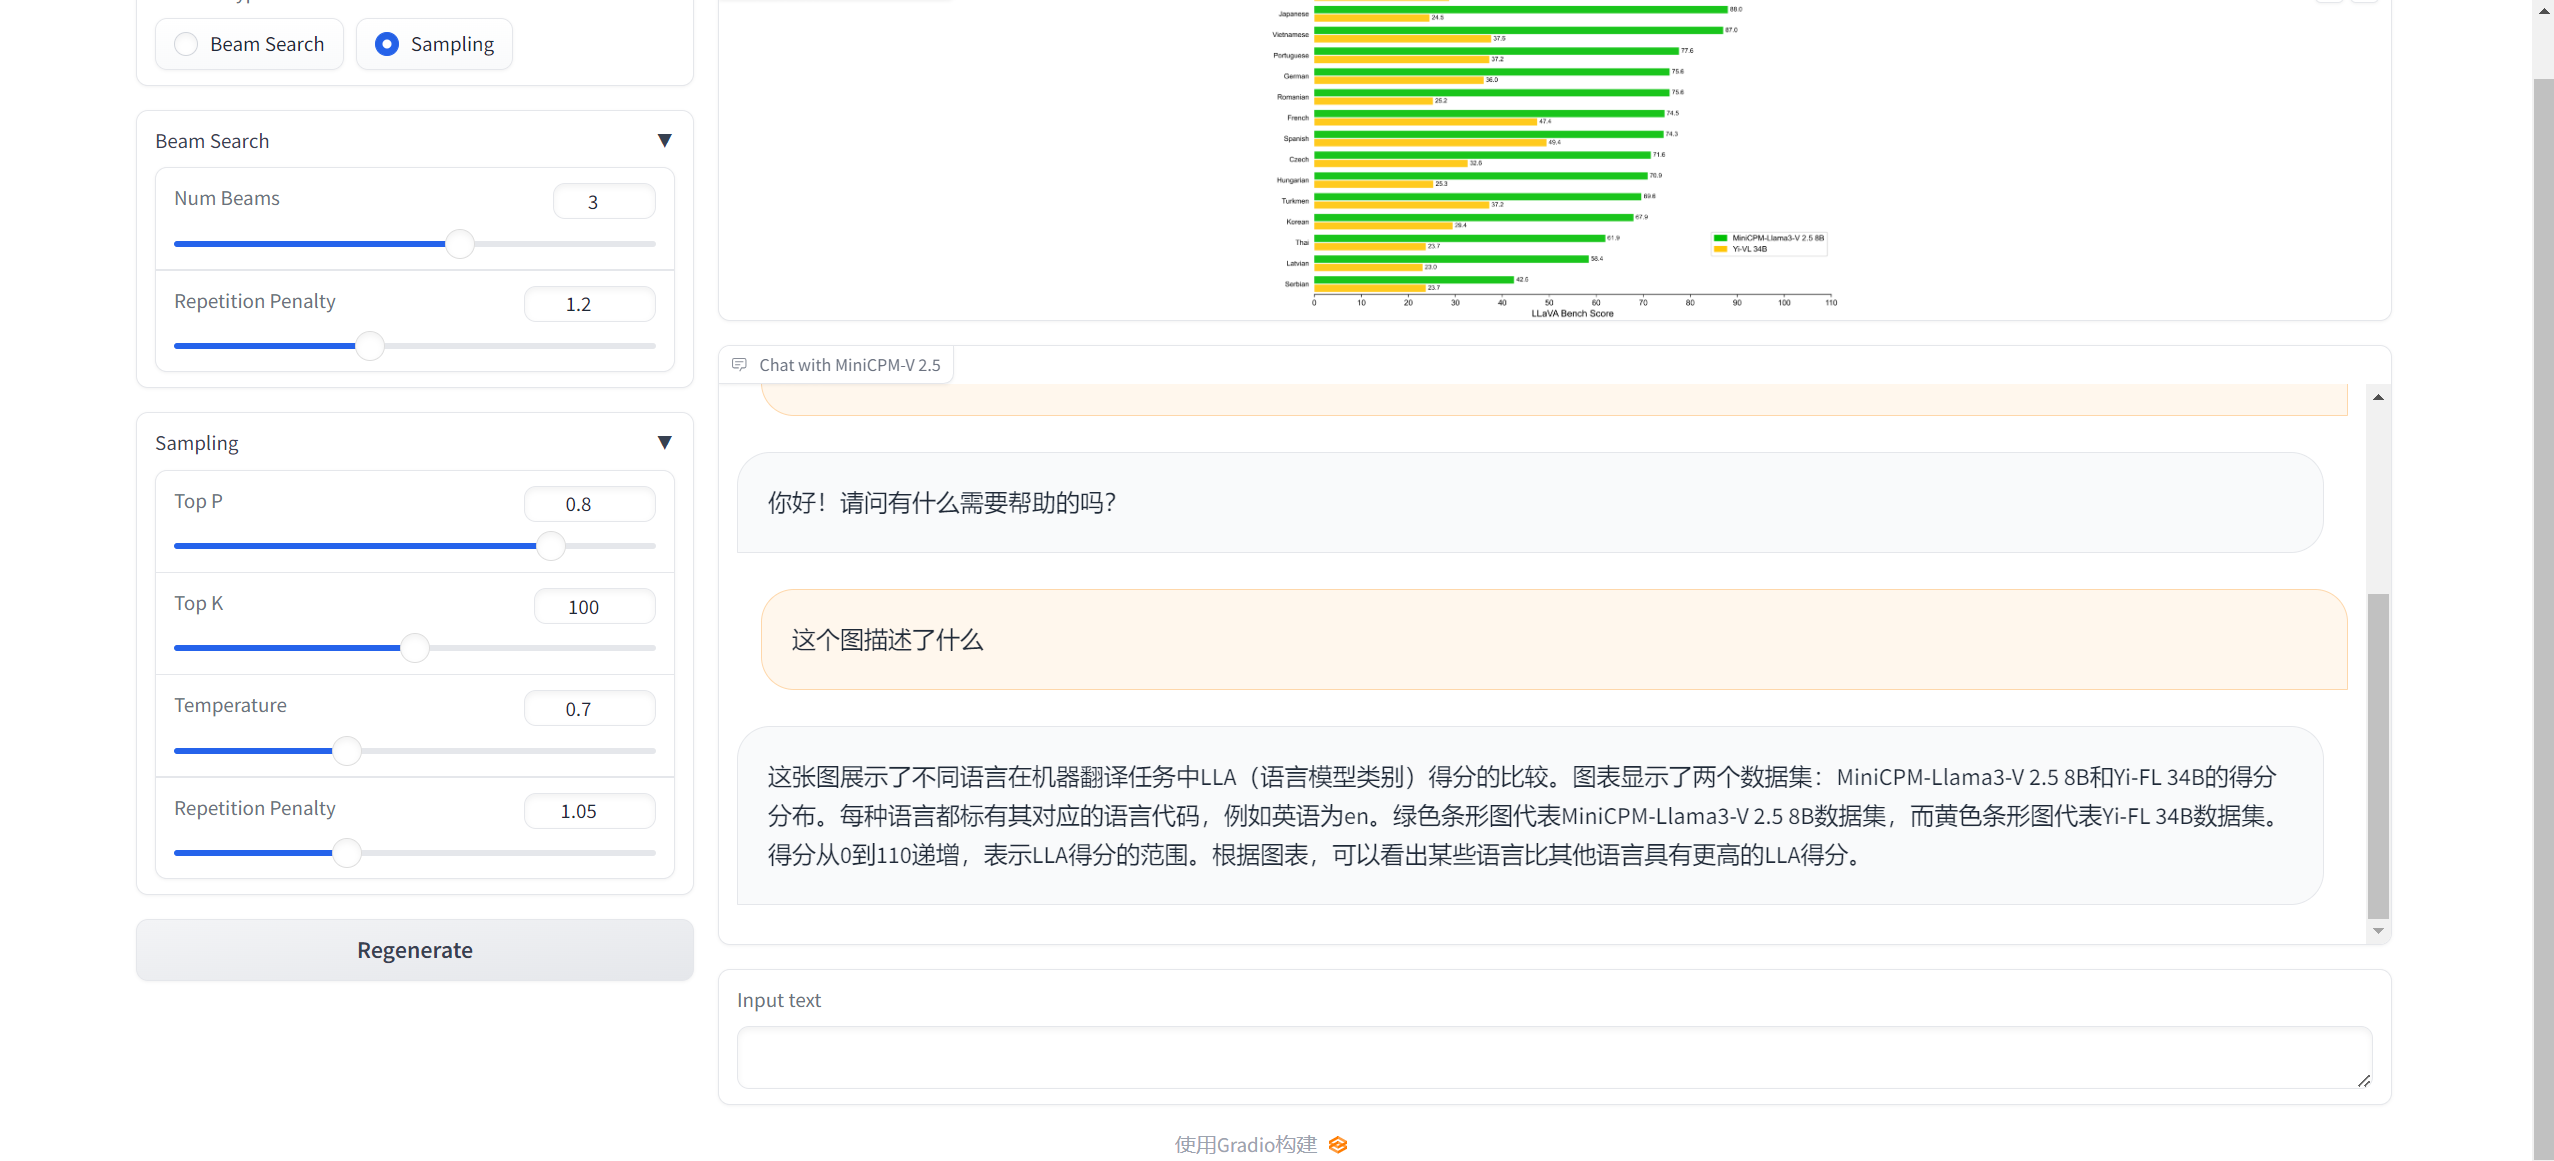Viewport: 2554px width, 1161px height.
Task: Adjust Sampling Repetition Penalty slider handle
Action: [347, 853]
